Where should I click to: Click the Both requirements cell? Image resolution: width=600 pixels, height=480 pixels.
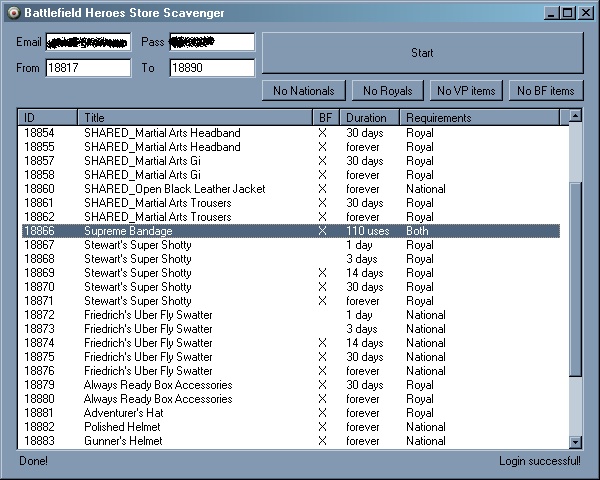[x=417, y=231]
